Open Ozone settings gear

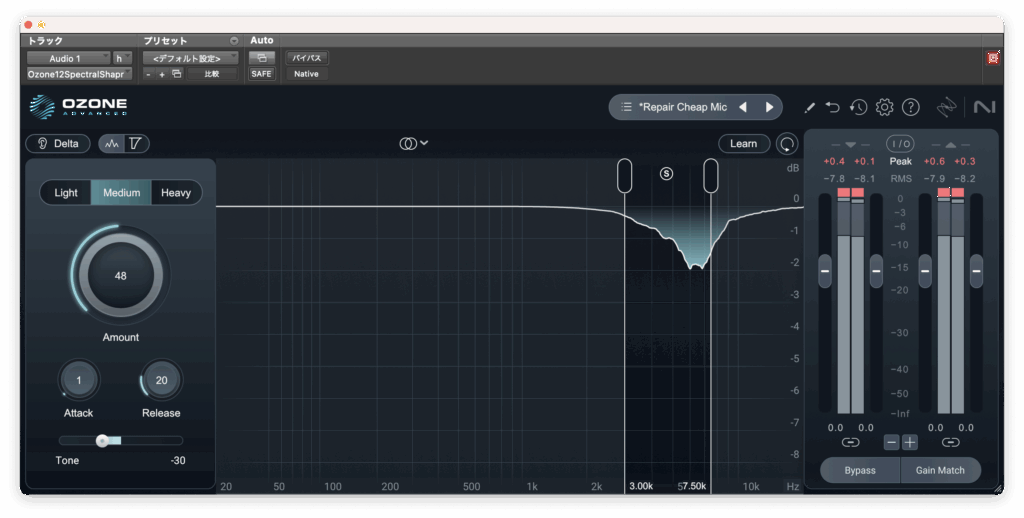(x=884, y=107)
